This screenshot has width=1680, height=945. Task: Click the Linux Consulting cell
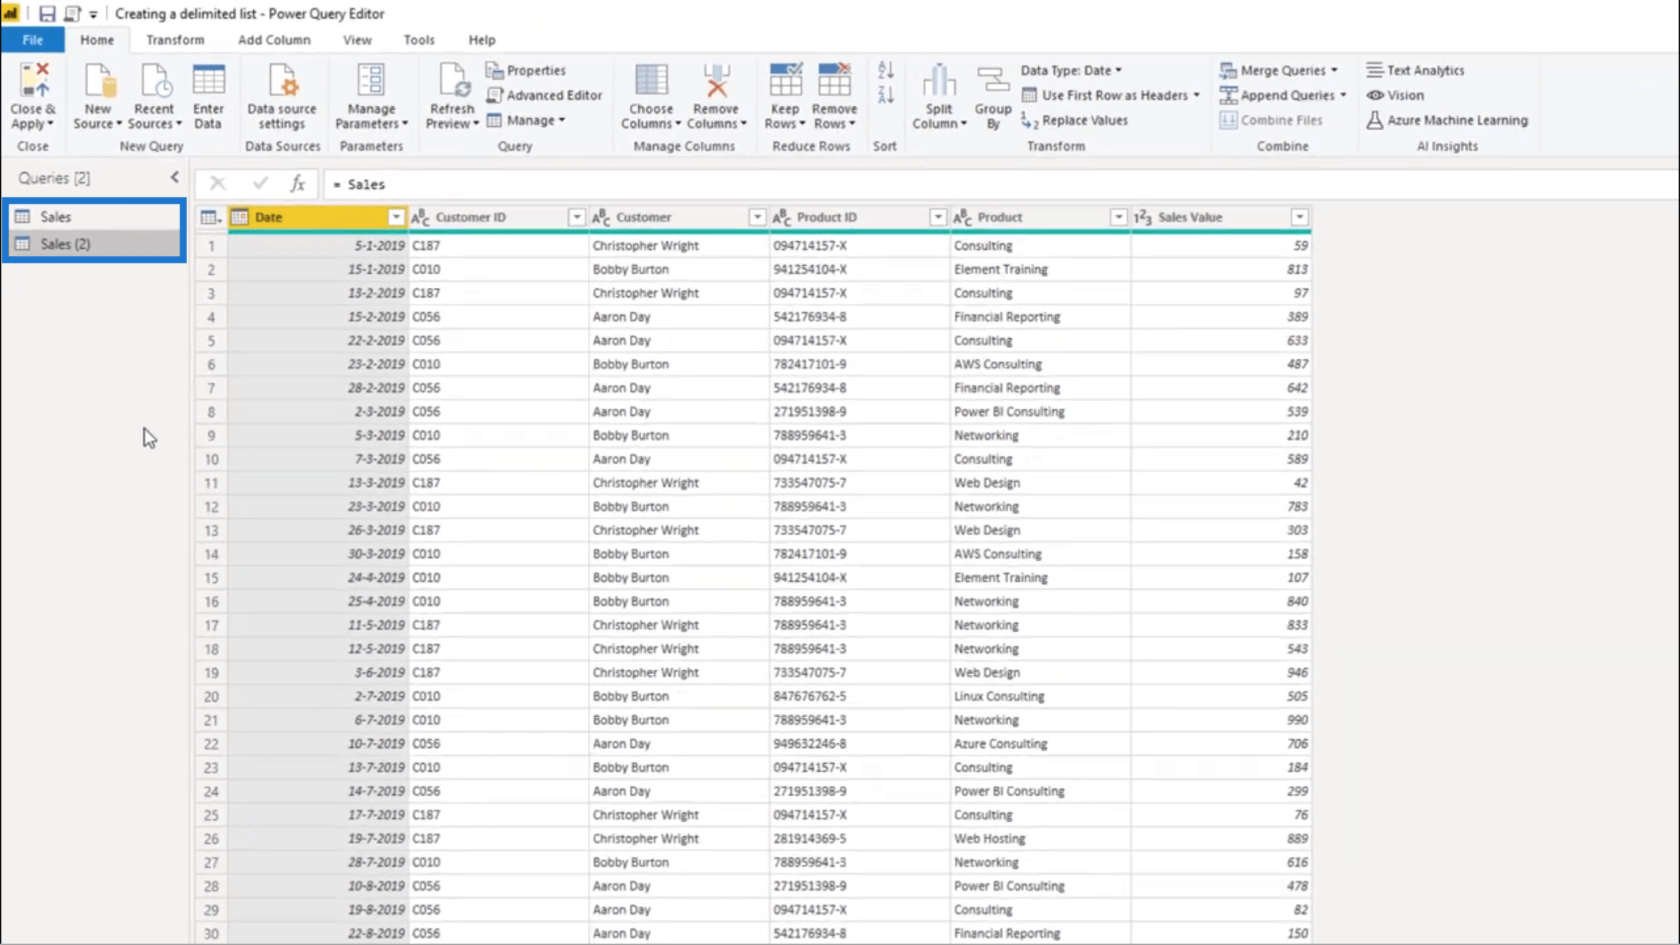coord(1040,696)
